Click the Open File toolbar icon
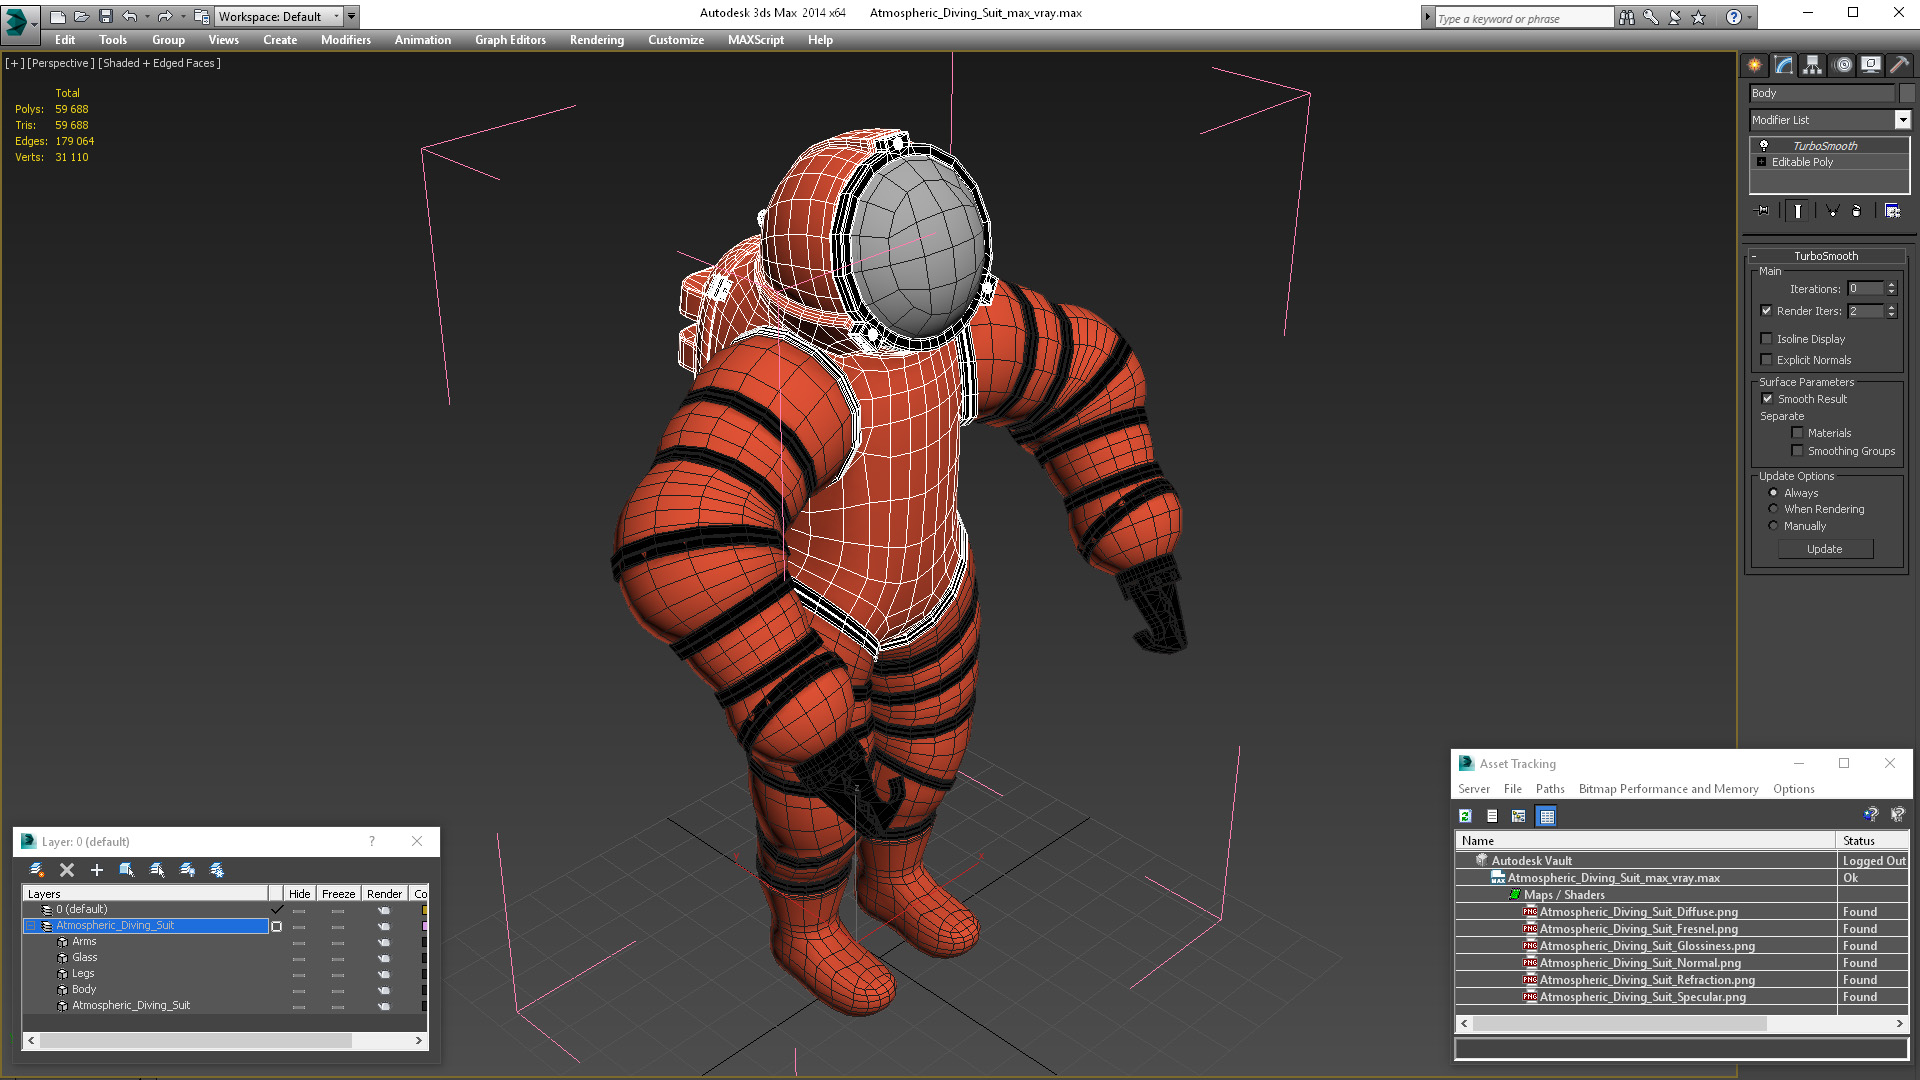1920x1080 pixels. pyautogui.click(x=82, y=16)
